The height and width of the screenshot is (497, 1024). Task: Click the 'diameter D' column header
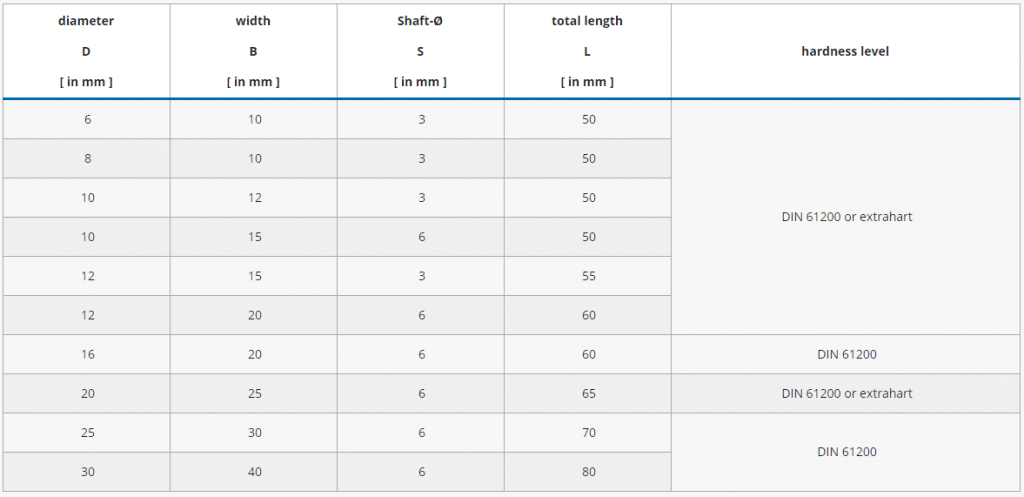pos(88,51)
